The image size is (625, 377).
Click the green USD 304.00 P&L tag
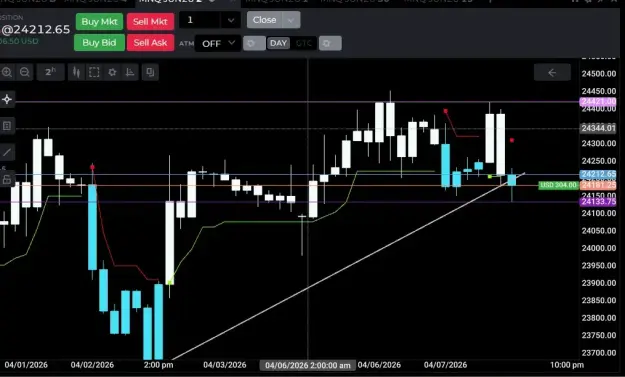point(558,185)
